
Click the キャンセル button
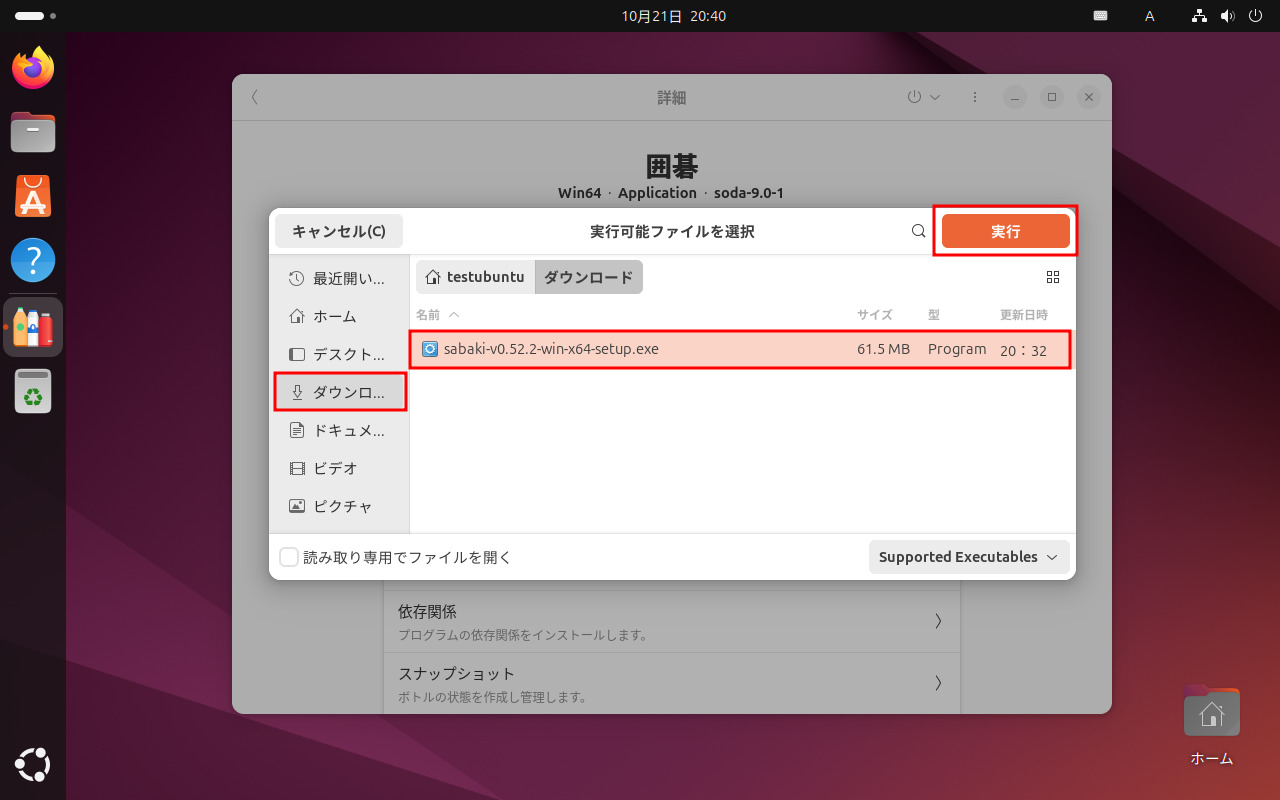[x=339, y=230]
